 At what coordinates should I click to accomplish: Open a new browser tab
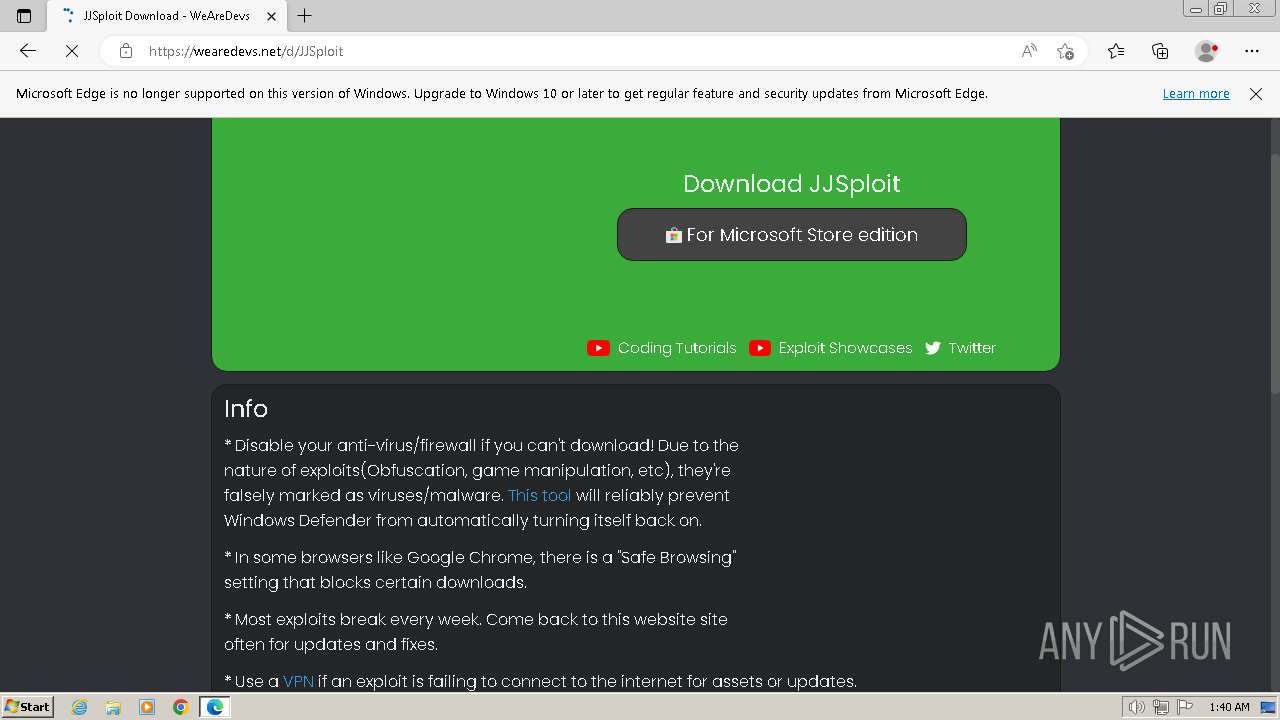[x=305, y=16]
